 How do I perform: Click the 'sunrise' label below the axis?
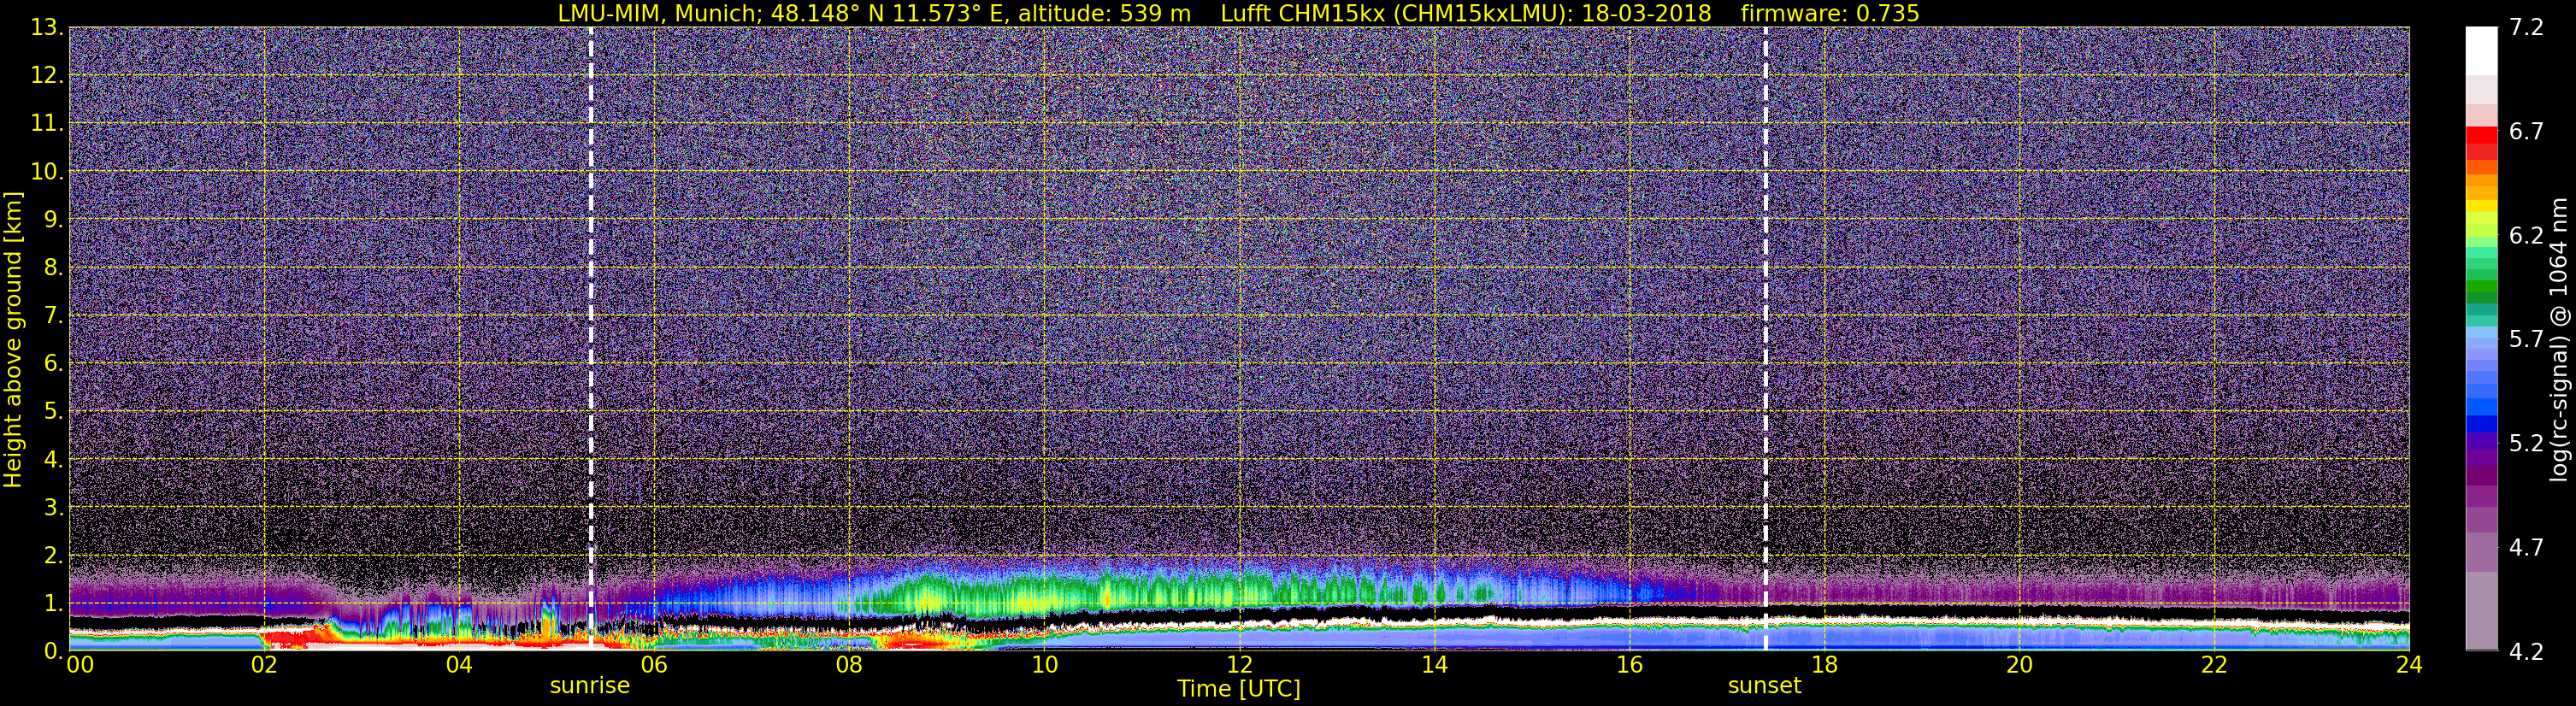(590, 686)
